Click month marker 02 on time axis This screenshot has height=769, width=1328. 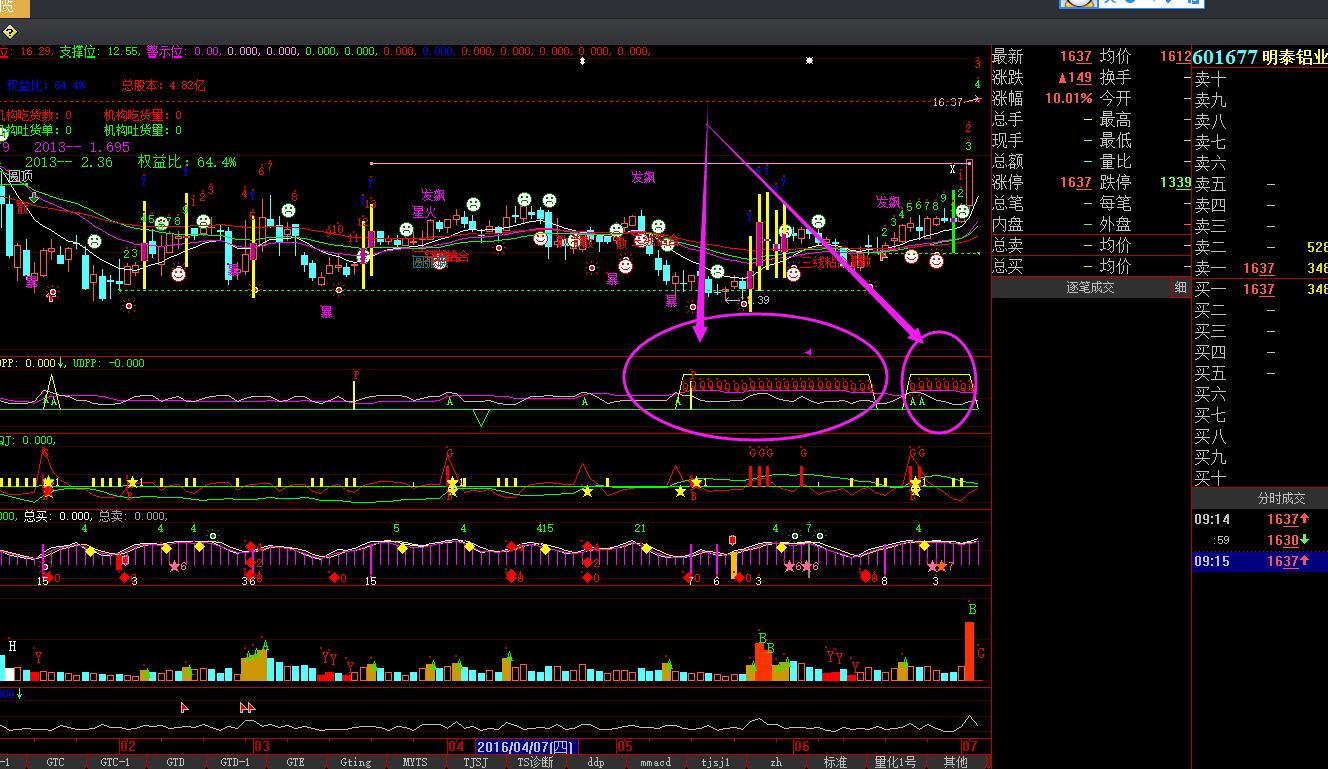[127, 746]
